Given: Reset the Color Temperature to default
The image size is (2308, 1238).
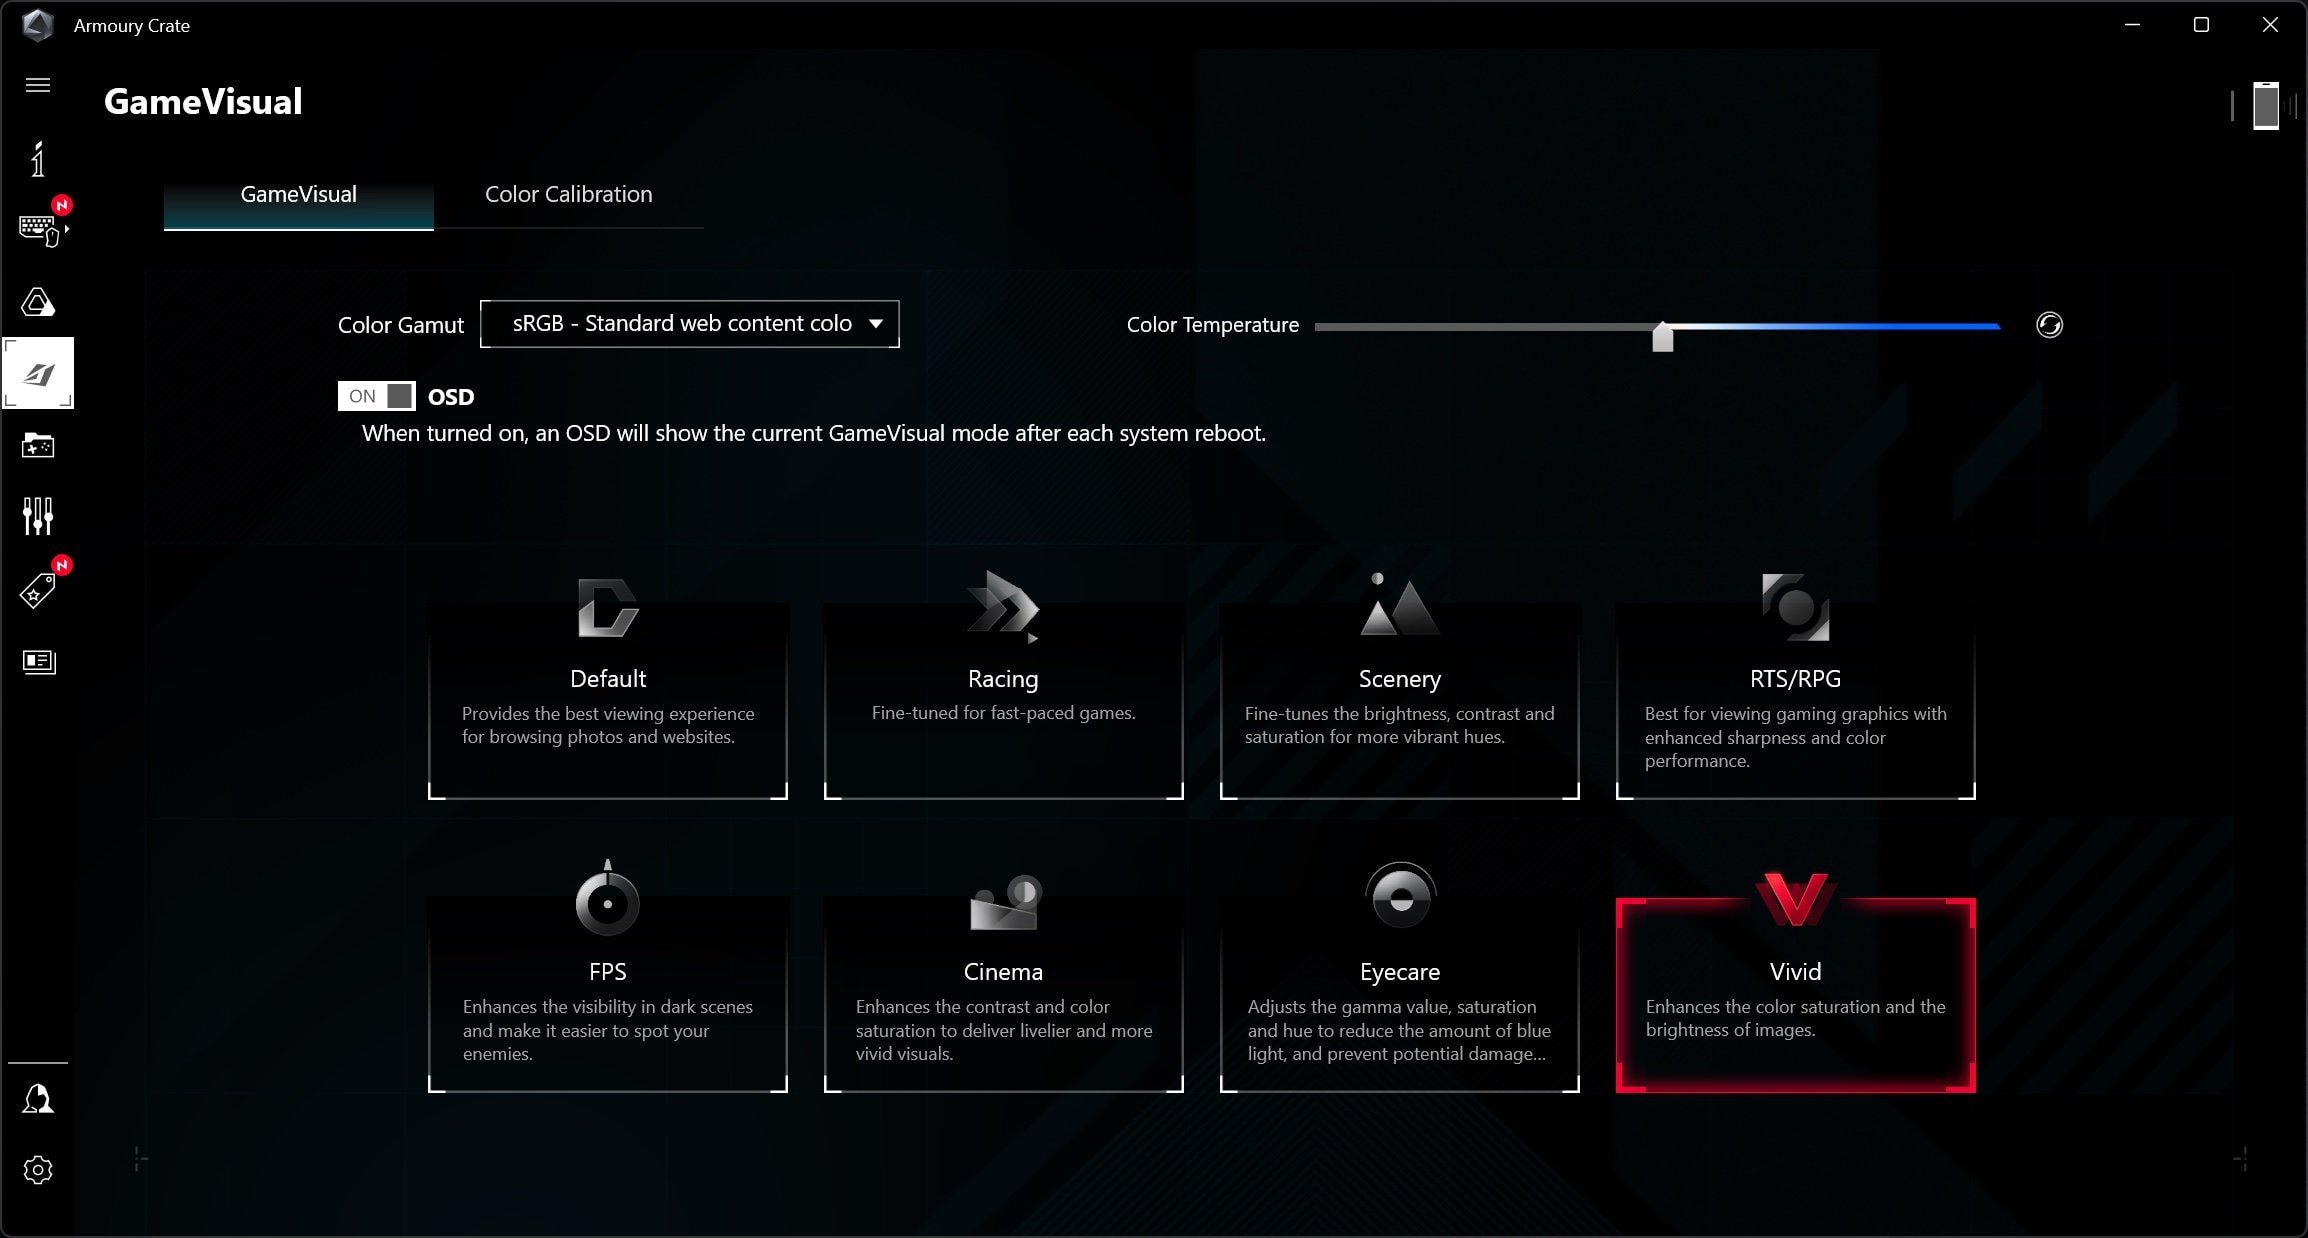Looking at the screenshot, I should (x=2050, y=325).
